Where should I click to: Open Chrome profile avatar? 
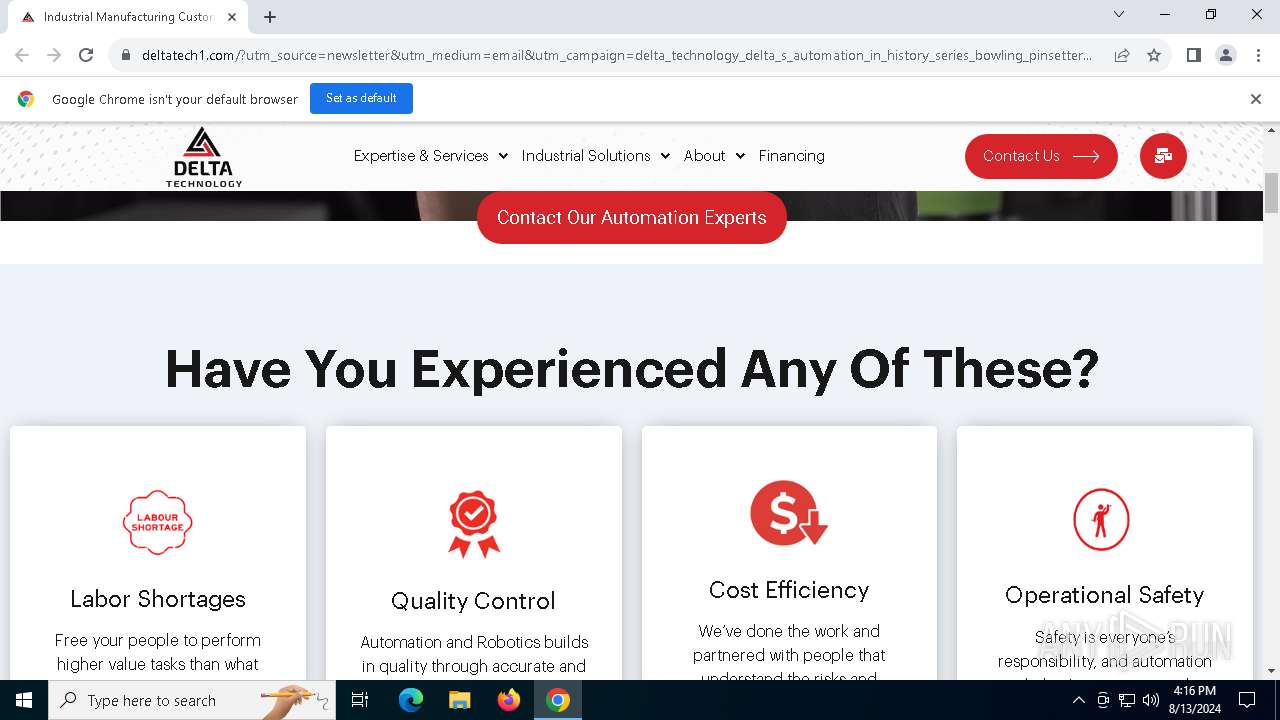(1225, 55)
